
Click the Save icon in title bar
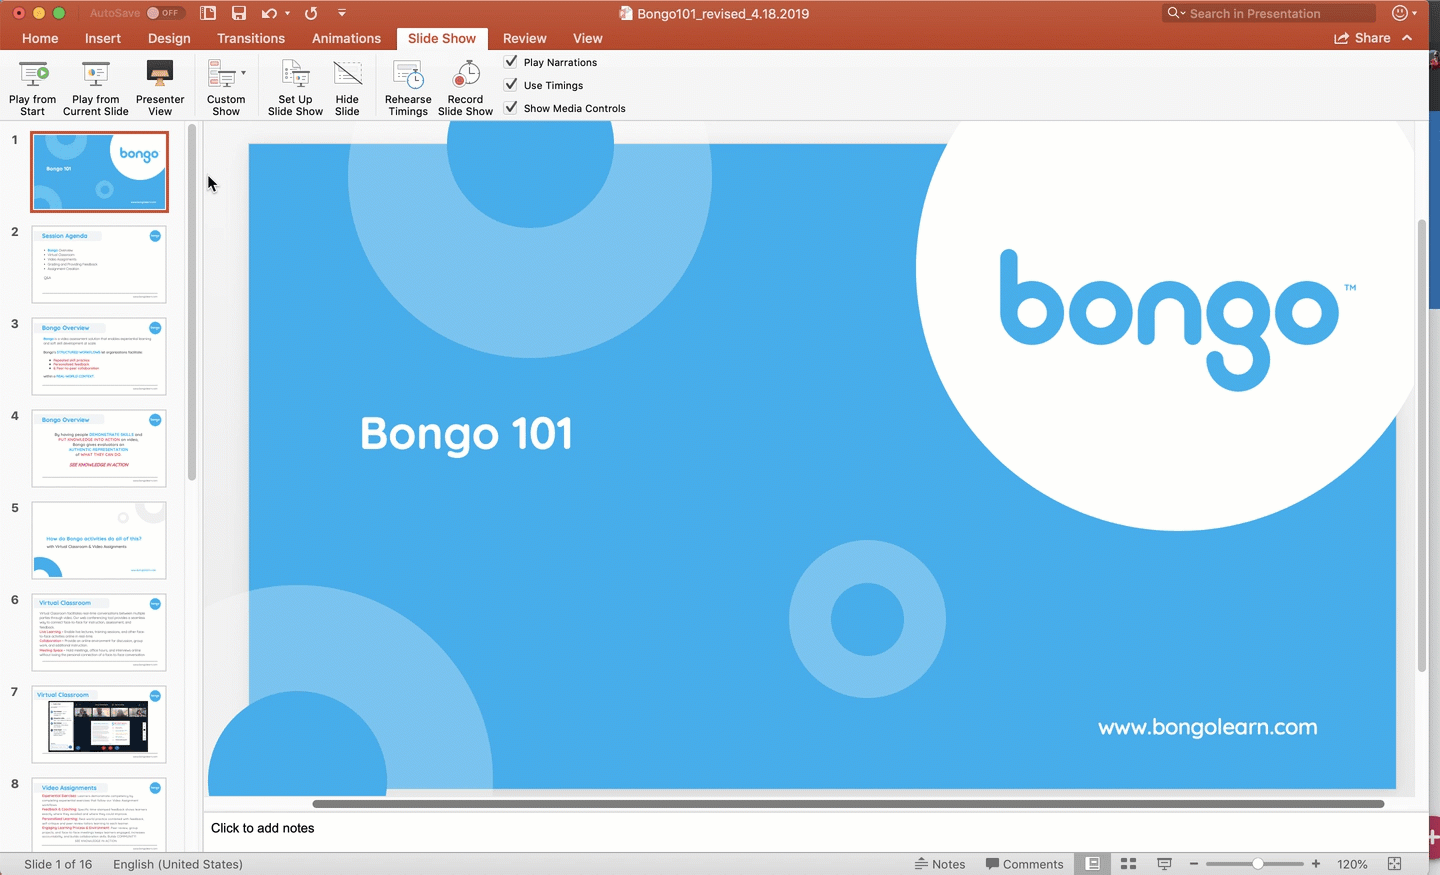coord(239,13)
